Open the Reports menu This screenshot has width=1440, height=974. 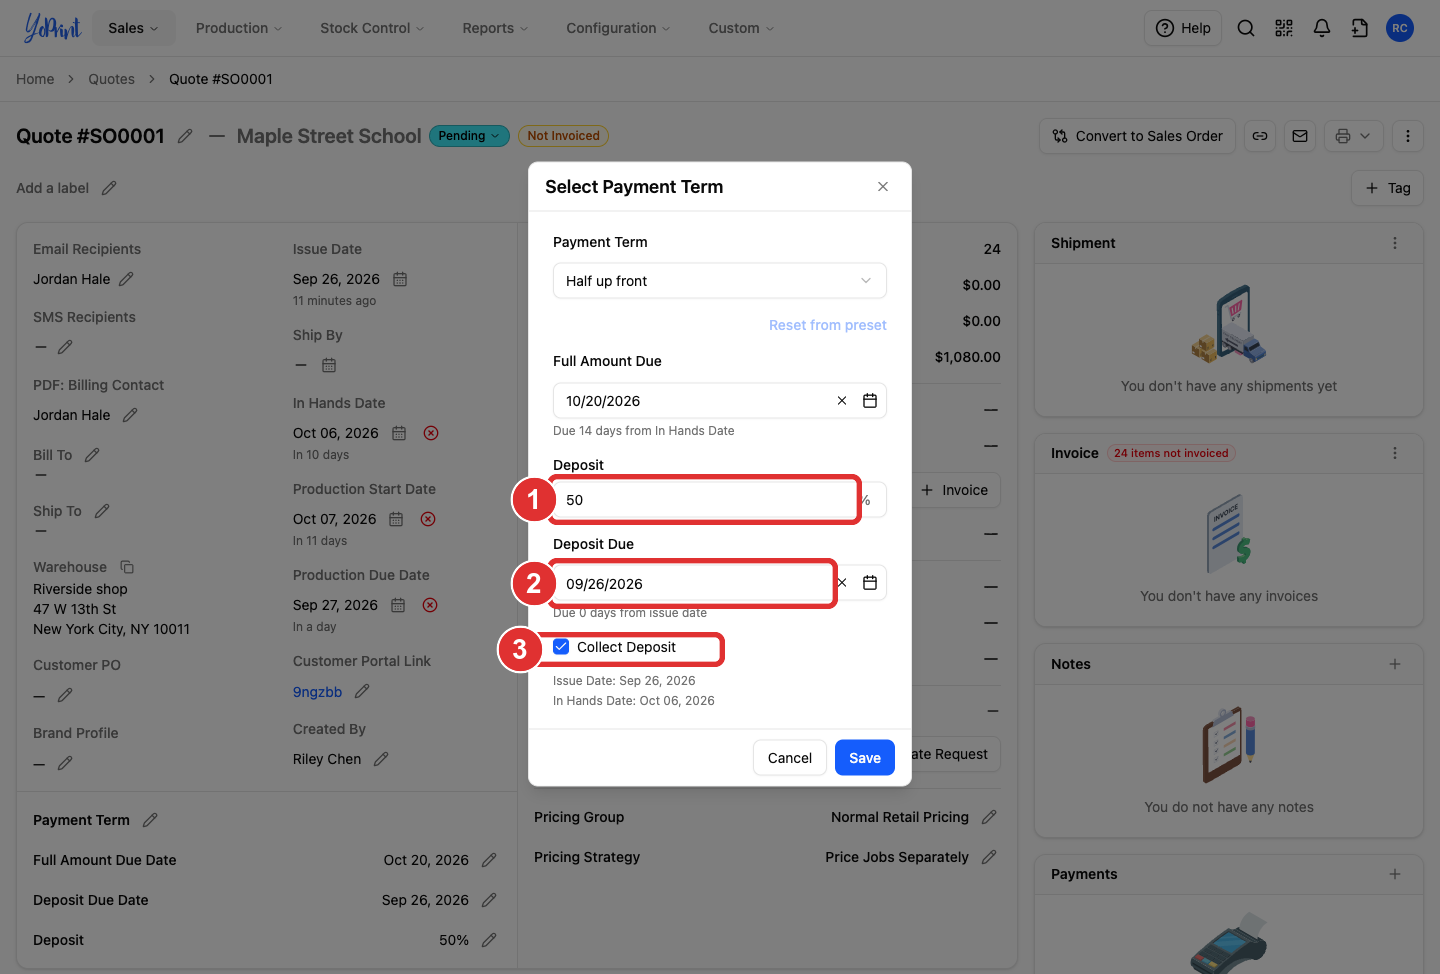(495, 28)
